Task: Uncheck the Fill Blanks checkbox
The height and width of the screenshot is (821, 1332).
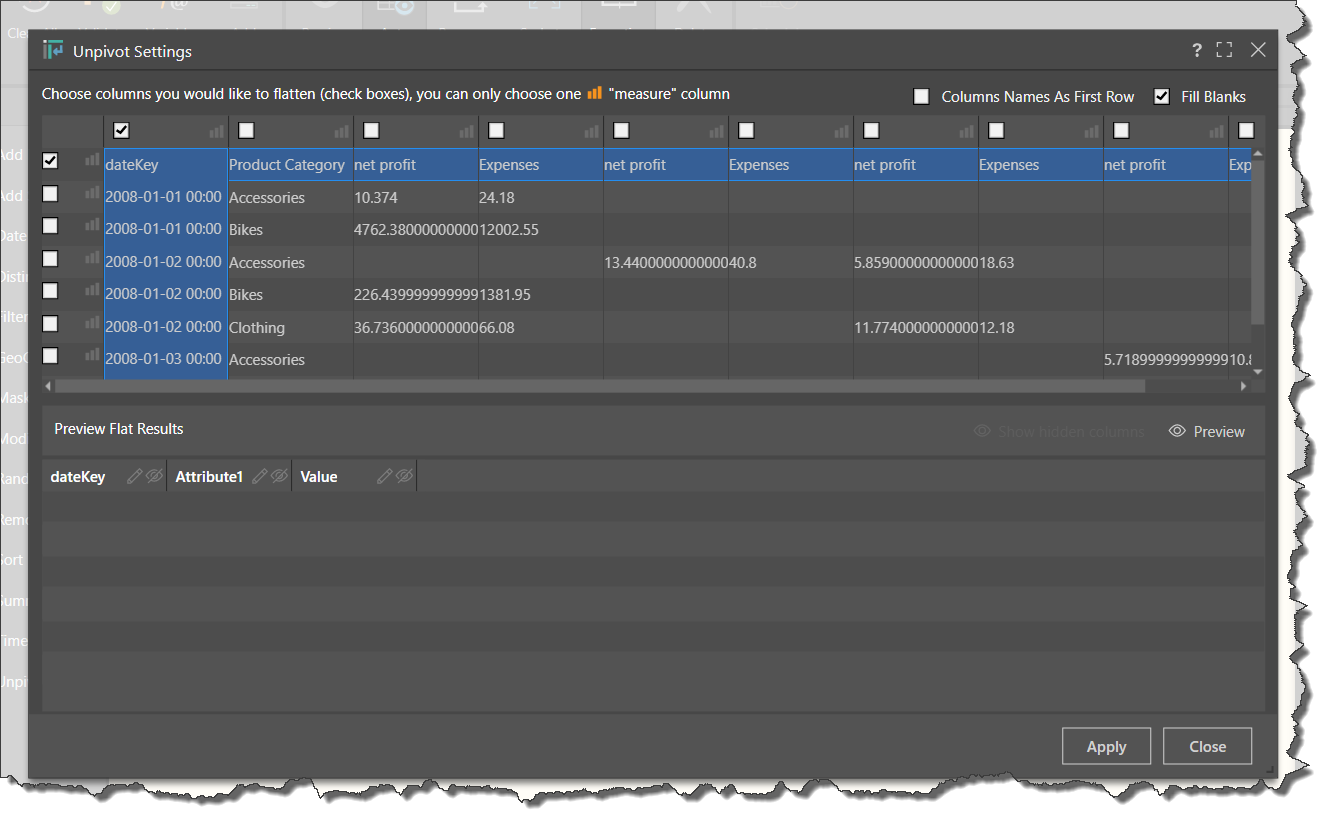Action: (1162, 97)
